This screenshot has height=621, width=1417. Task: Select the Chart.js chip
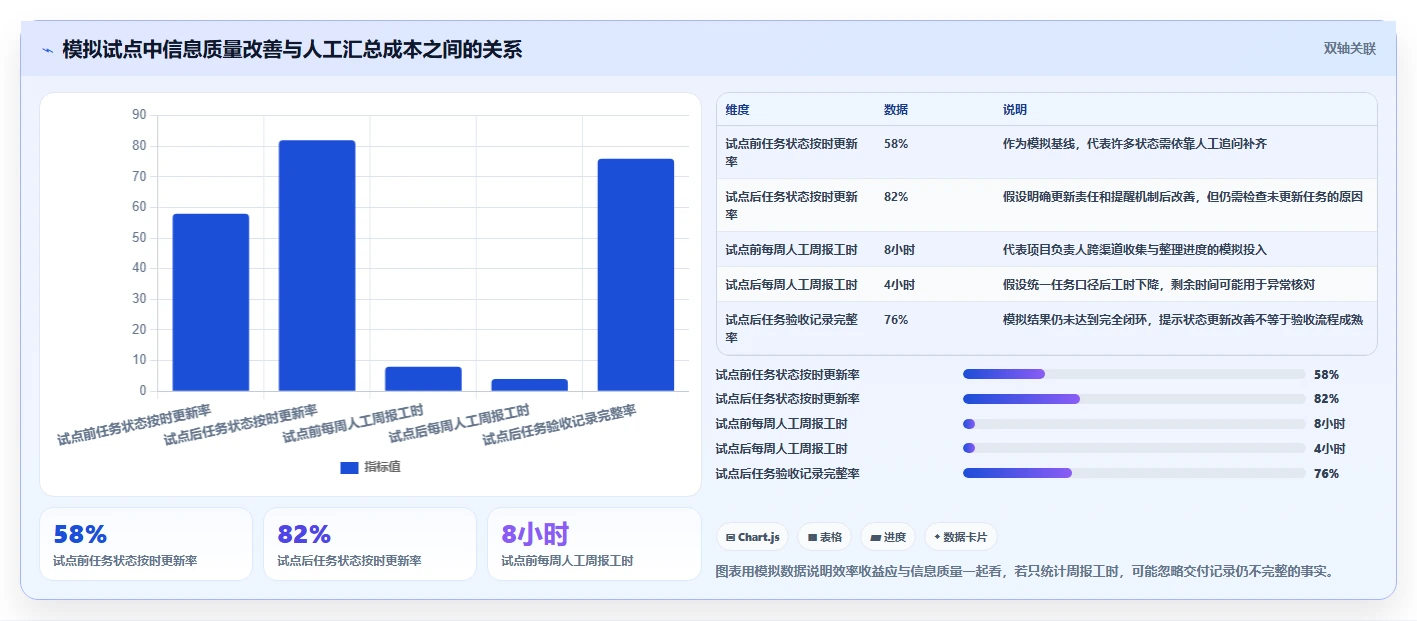tap(752, 537)
